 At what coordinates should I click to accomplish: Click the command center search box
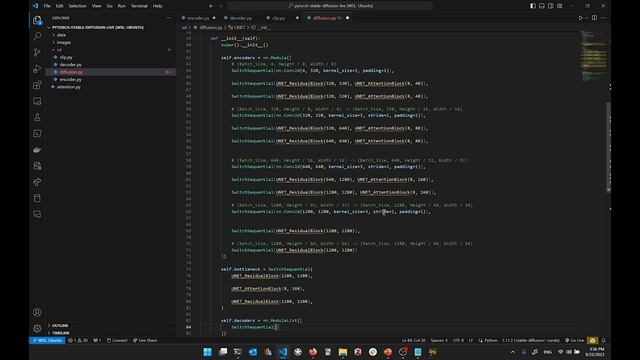pos(330,6)
